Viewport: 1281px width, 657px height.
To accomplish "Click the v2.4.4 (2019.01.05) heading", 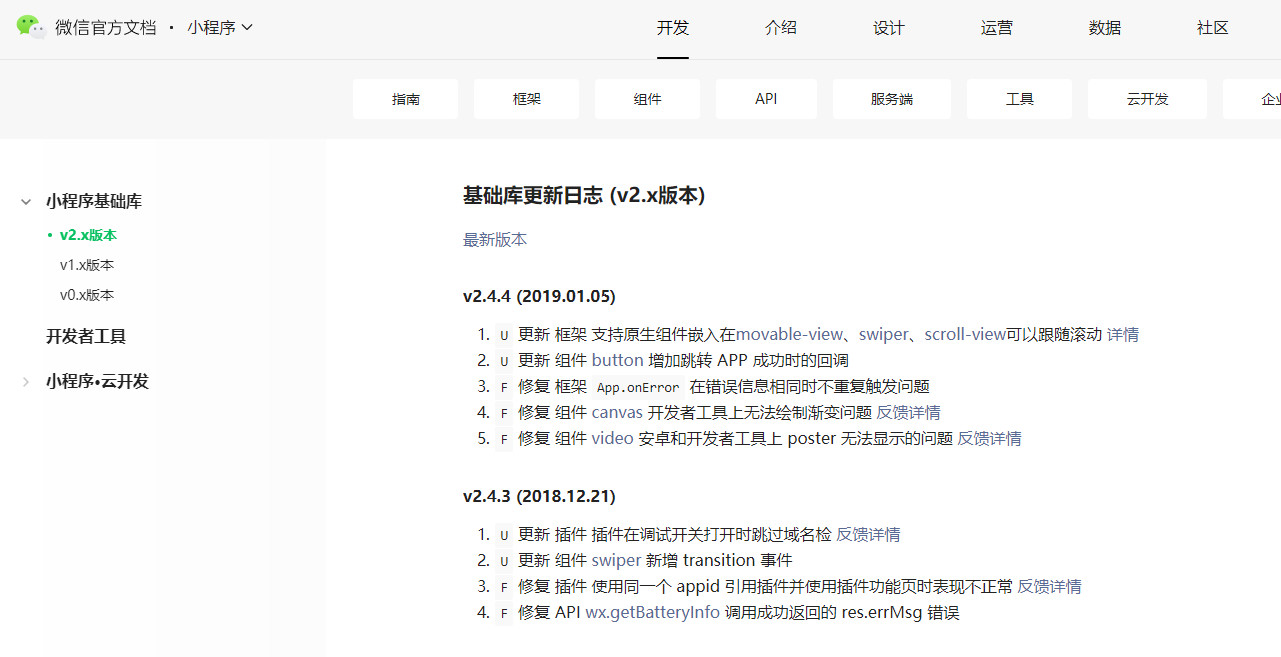I will [539, 297].
